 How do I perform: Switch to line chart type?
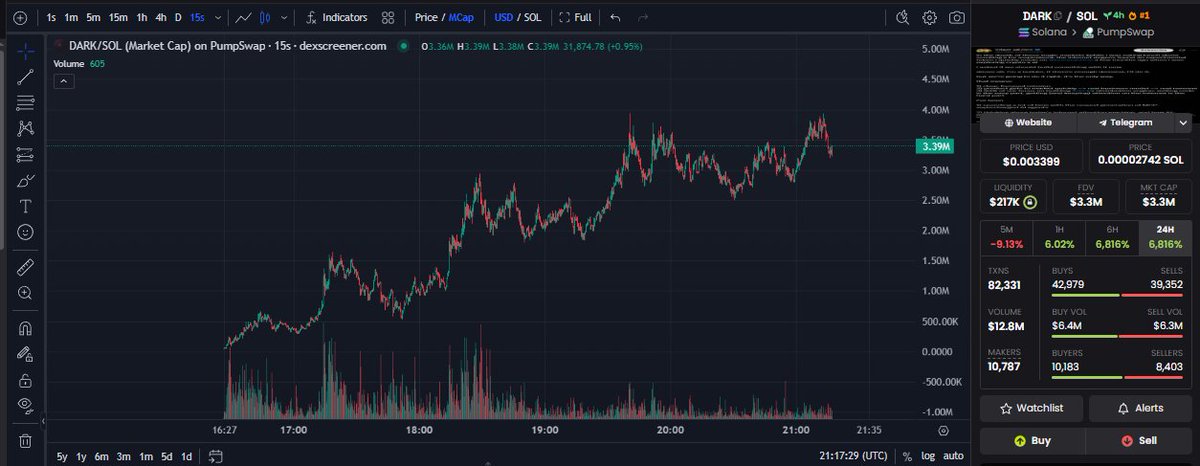click(243, 17)
